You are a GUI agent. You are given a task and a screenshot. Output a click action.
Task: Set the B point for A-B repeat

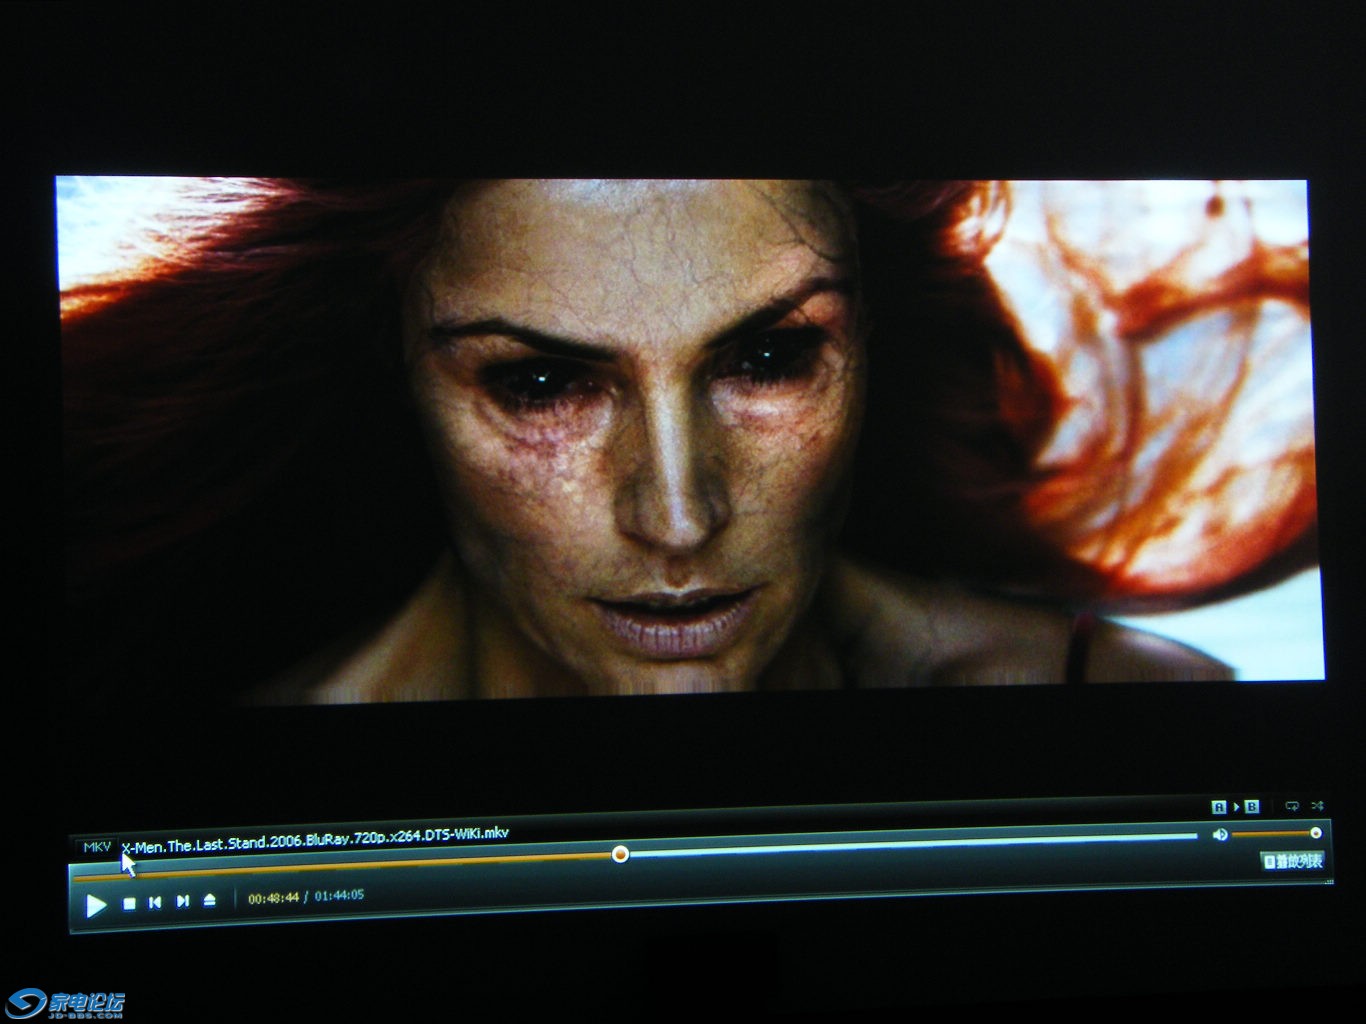[1252, 806]
